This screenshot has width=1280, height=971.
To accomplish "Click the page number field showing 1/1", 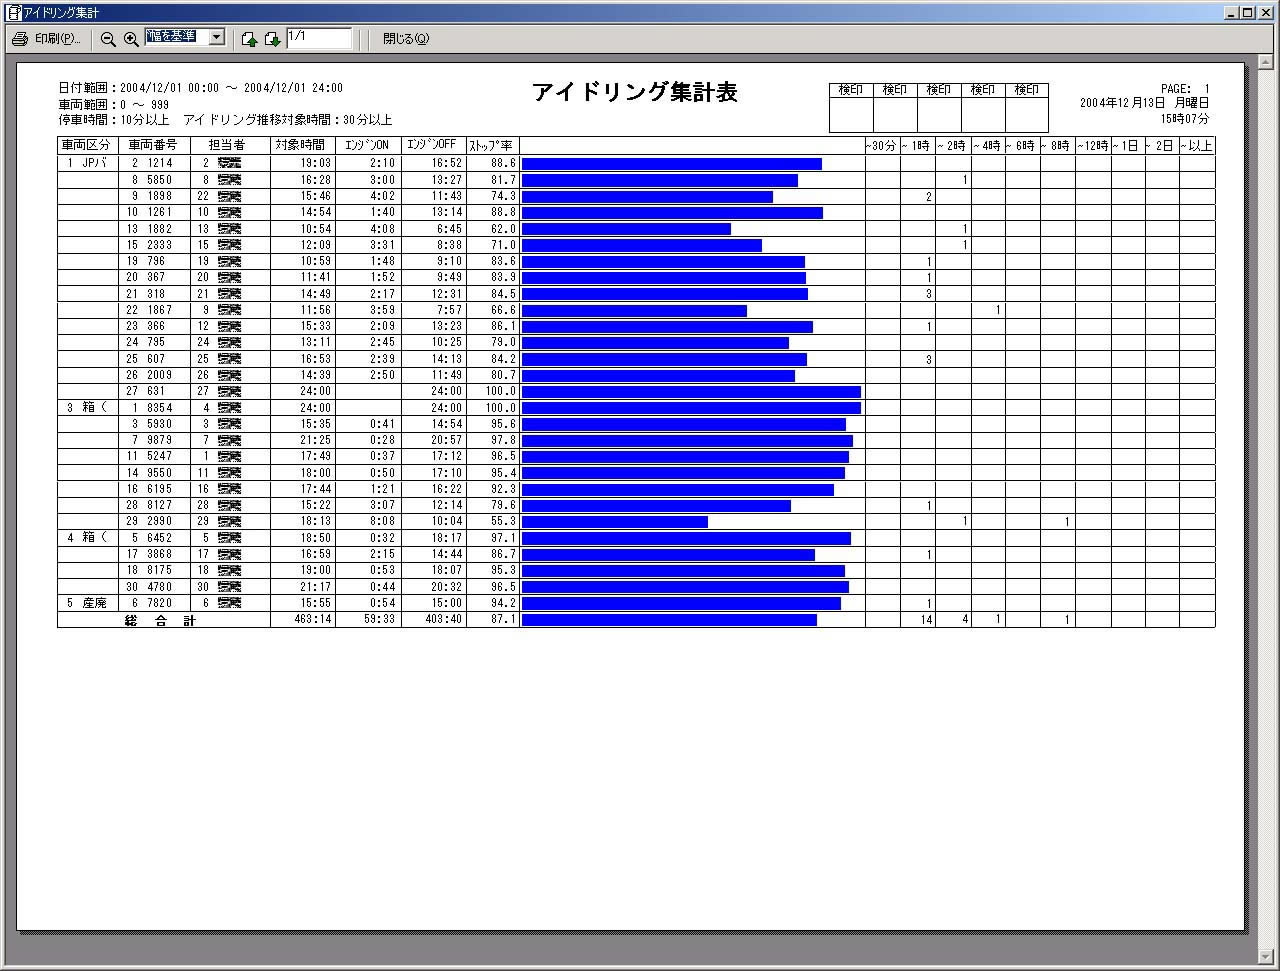I will tap(318, 38).
